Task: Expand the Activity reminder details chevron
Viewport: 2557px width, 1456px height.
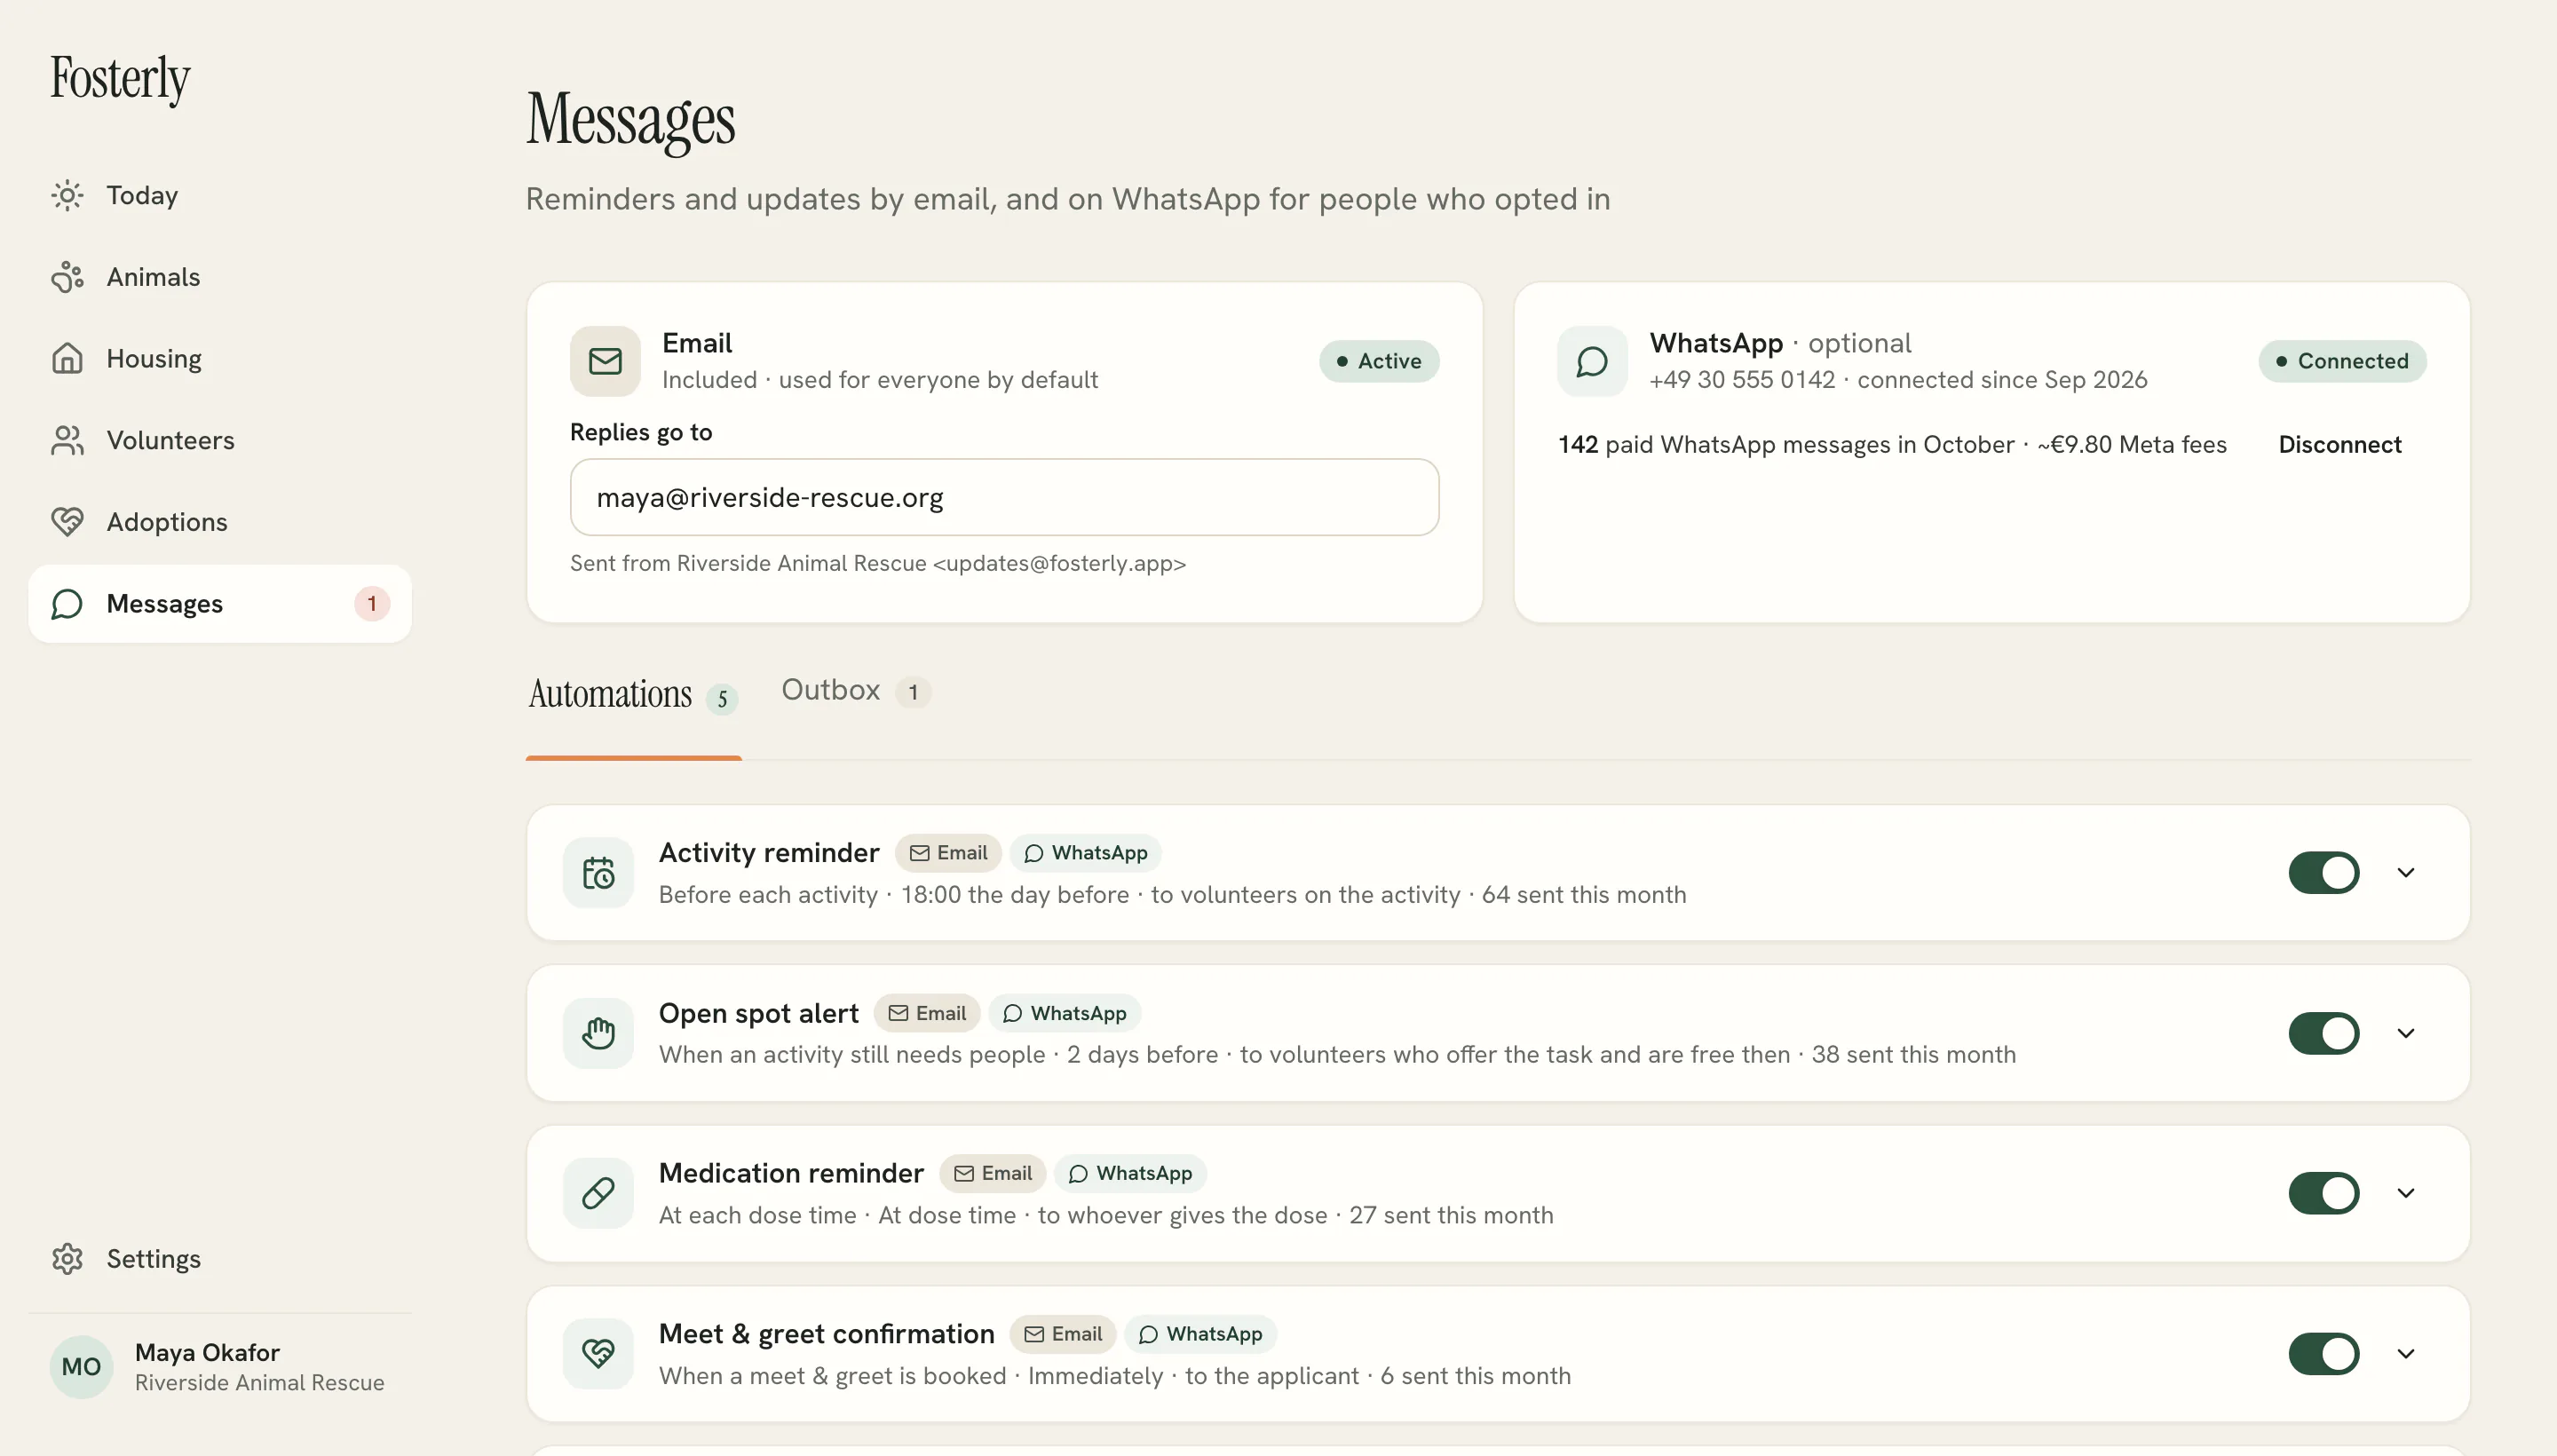Action: click(2406, 873)
